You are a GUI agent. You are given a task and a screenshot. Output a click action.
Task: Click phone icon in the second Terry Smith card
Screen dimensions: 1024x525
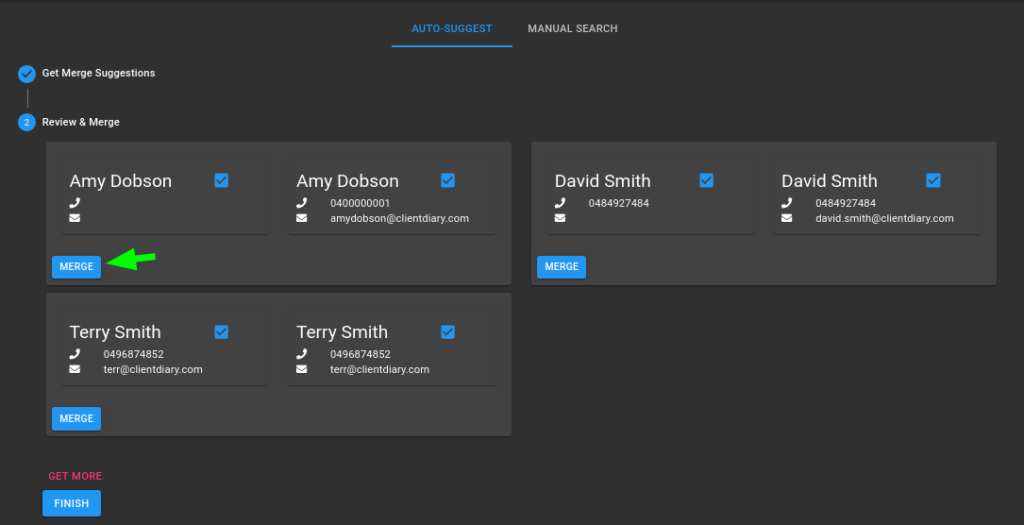pyautogui.click(x=302, y=355)
